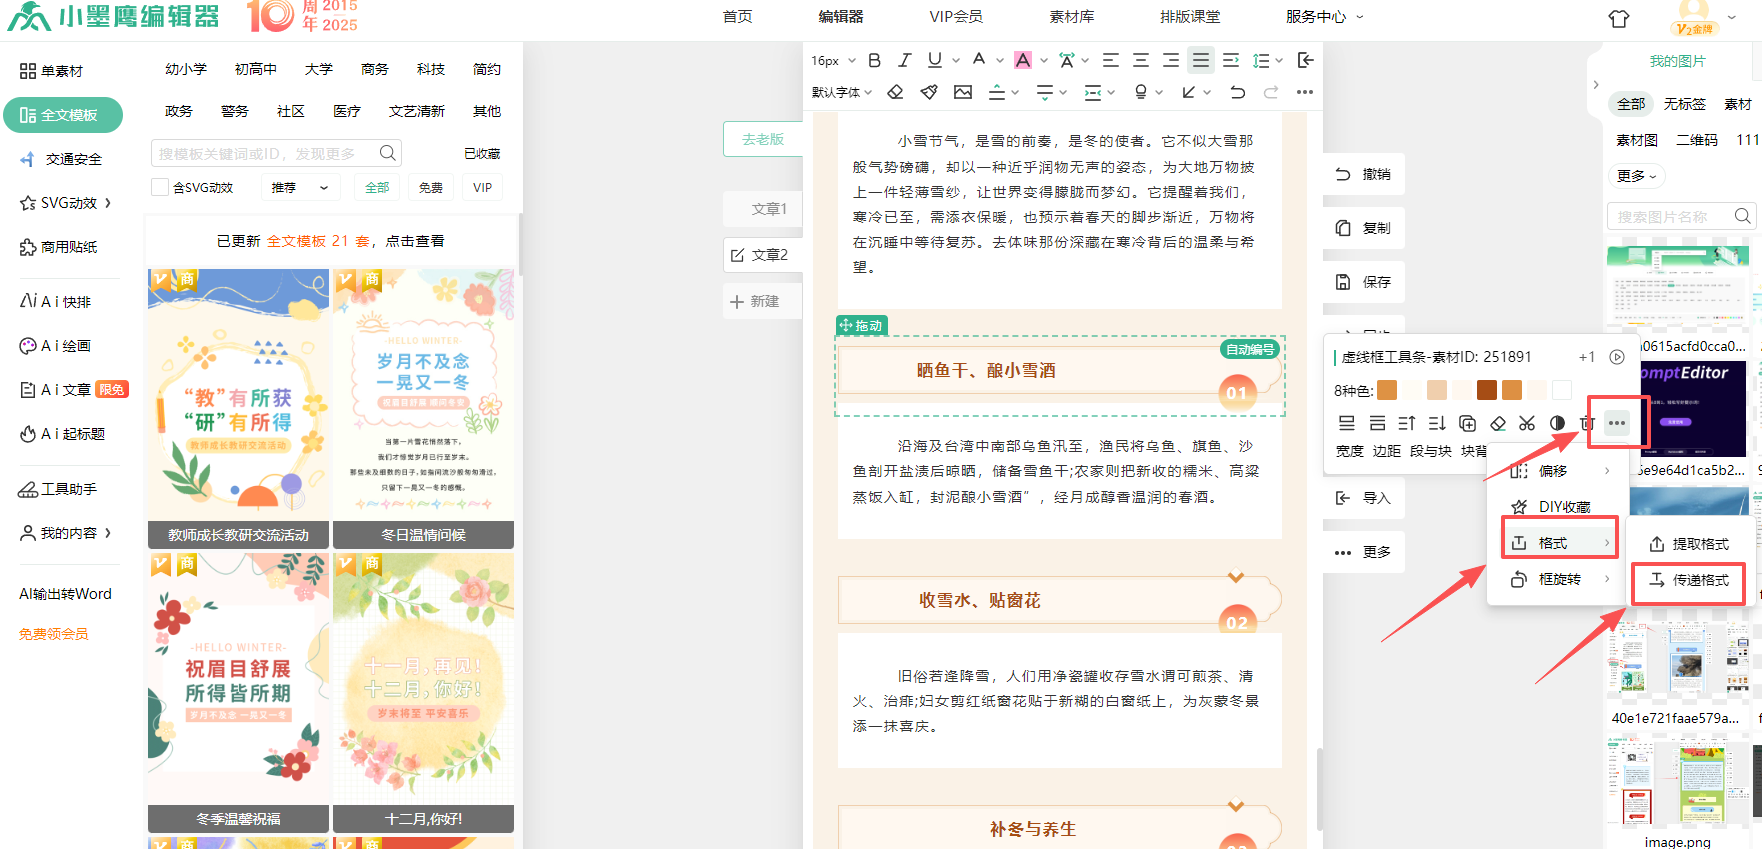Pick the white color swatch in 8种色
1762x849 pixels.
pos(1562,390)
